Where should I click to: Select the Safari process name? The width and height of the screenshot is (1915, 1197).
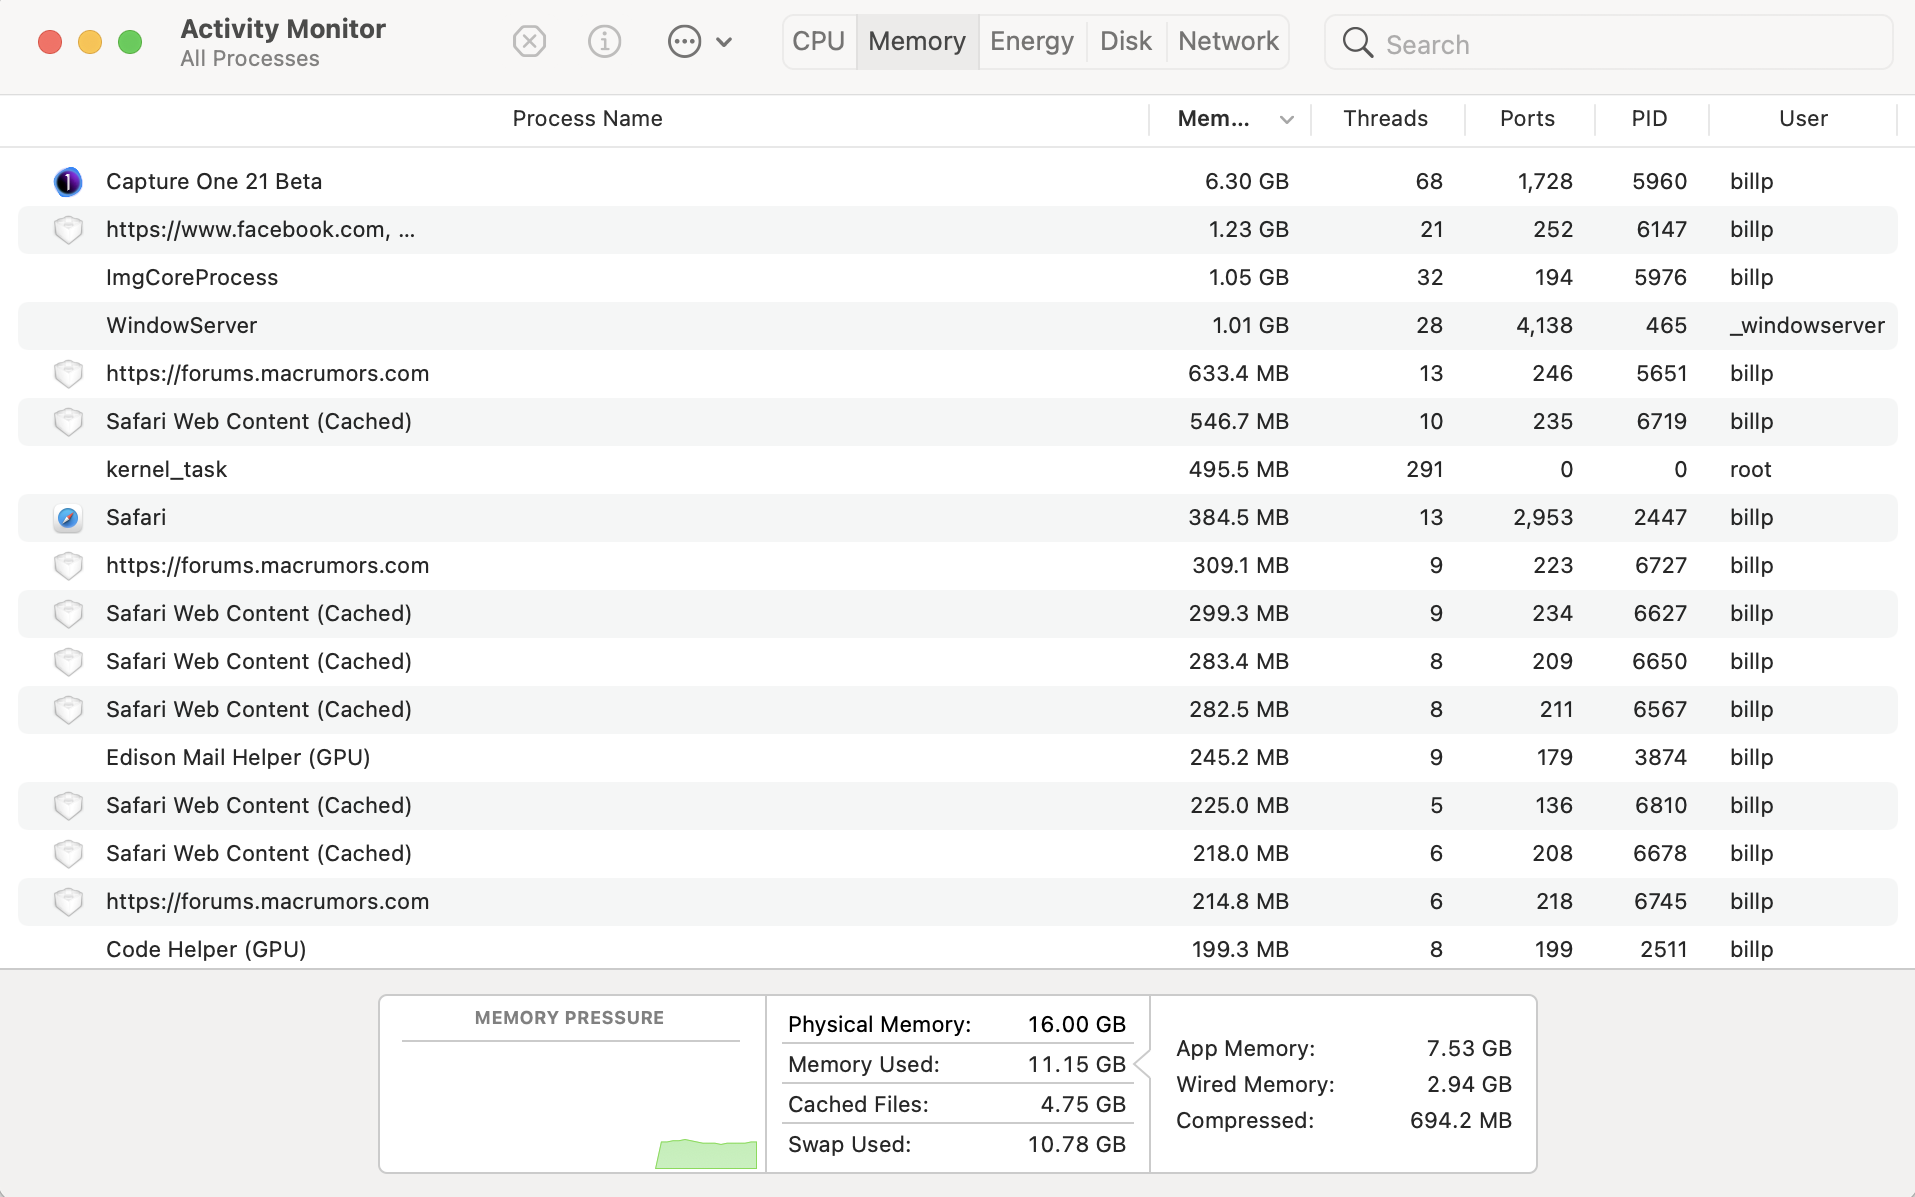coord(136,518)
